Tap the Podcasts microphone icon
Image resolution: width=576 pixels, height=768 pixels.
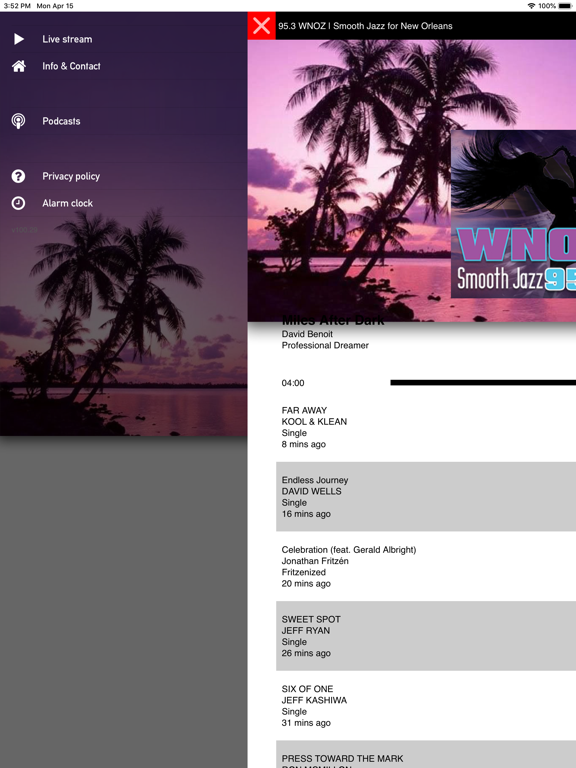point(19,121)
